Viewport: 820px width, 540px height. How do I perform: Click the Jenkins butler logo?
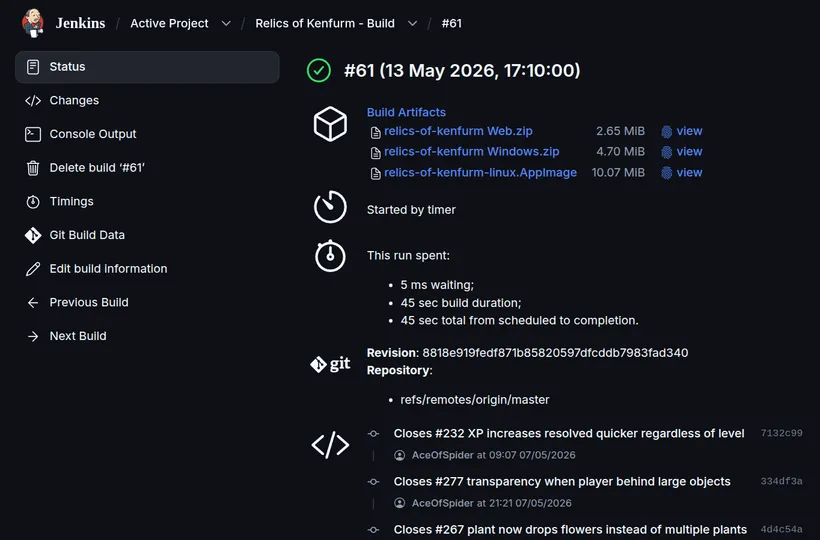coord(32,23)
